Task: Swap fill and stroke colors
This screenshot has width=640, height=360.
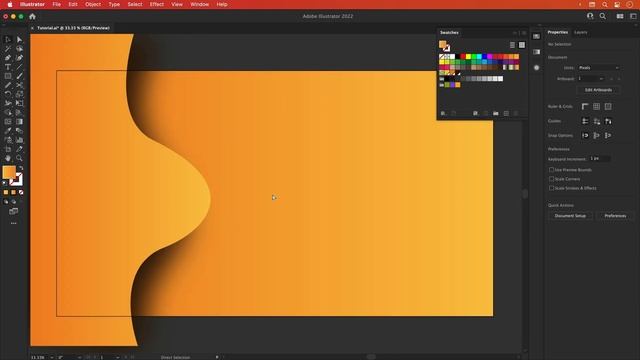Action: (20, 168)
